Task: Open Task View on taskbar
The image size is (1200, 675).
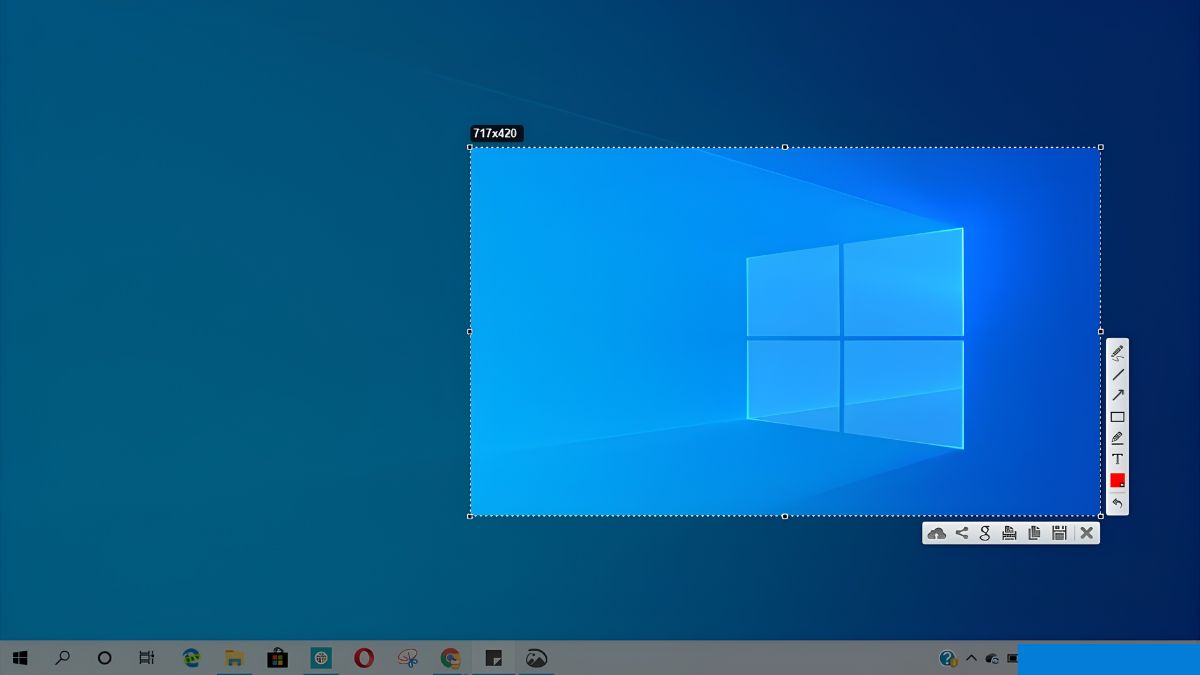Action: [147, 658]
